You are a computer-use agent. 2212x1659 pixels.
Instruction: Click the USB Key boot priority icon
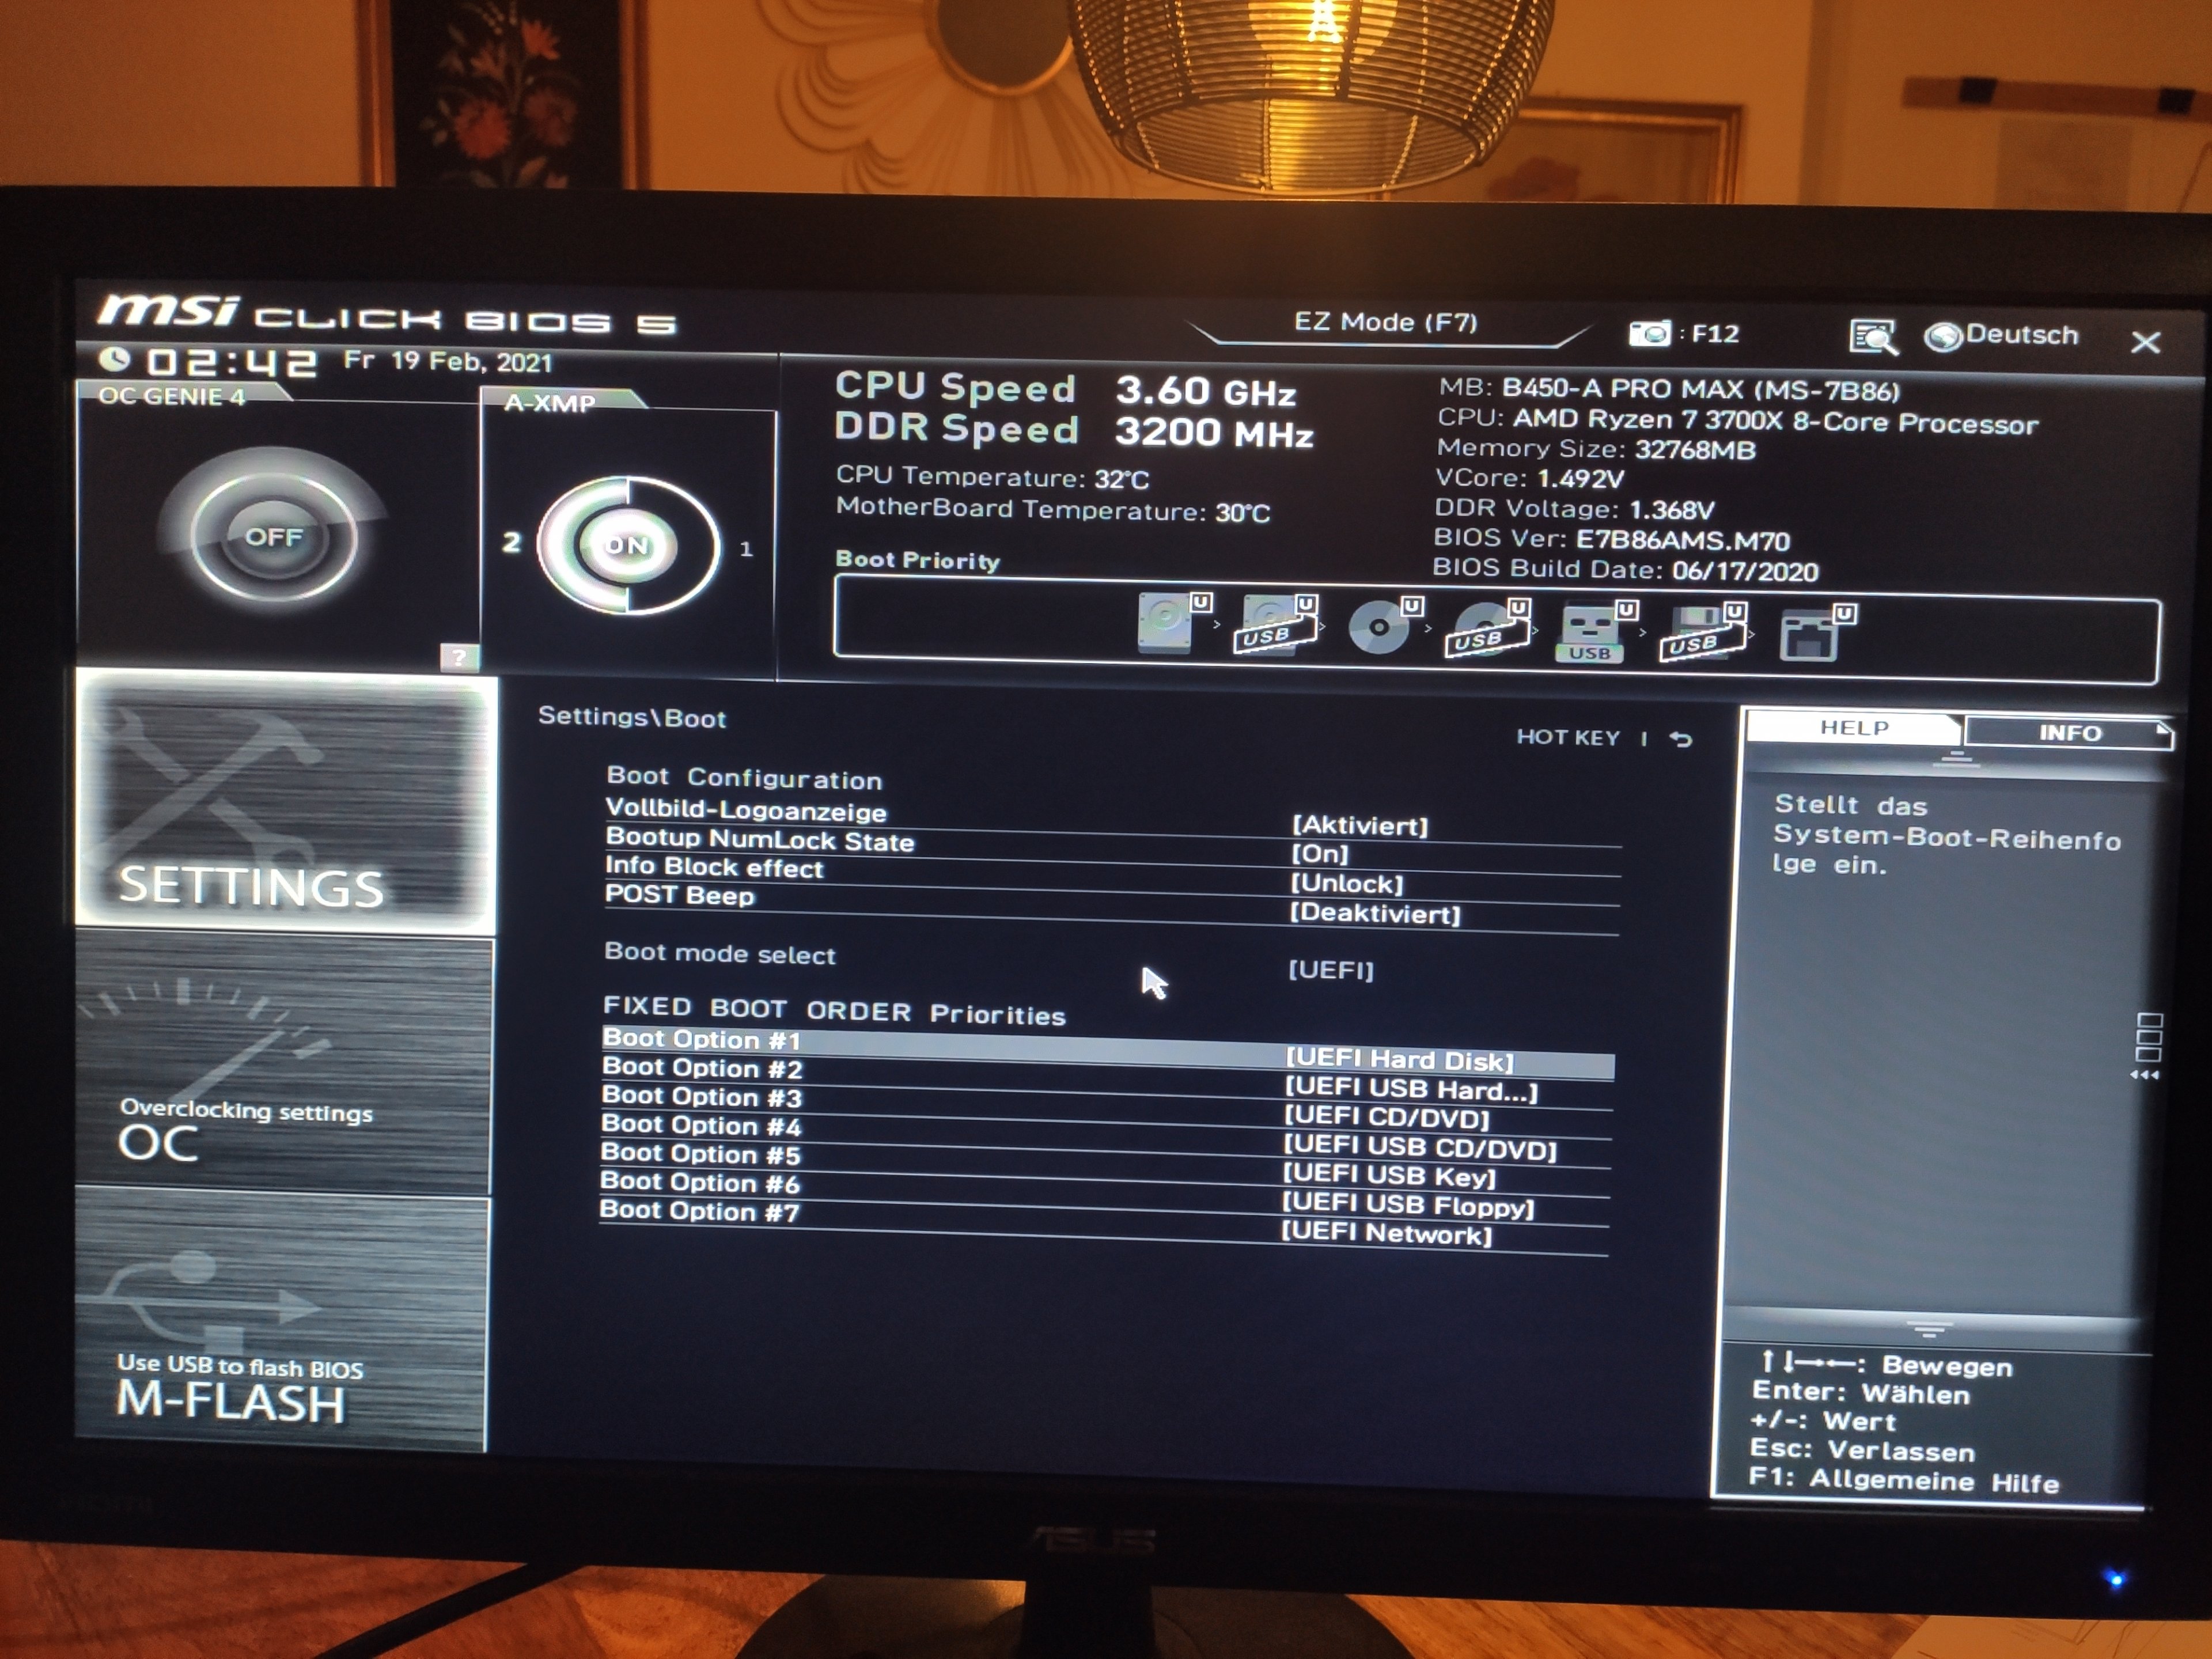pyautogui.click(x=1590, y=633)
